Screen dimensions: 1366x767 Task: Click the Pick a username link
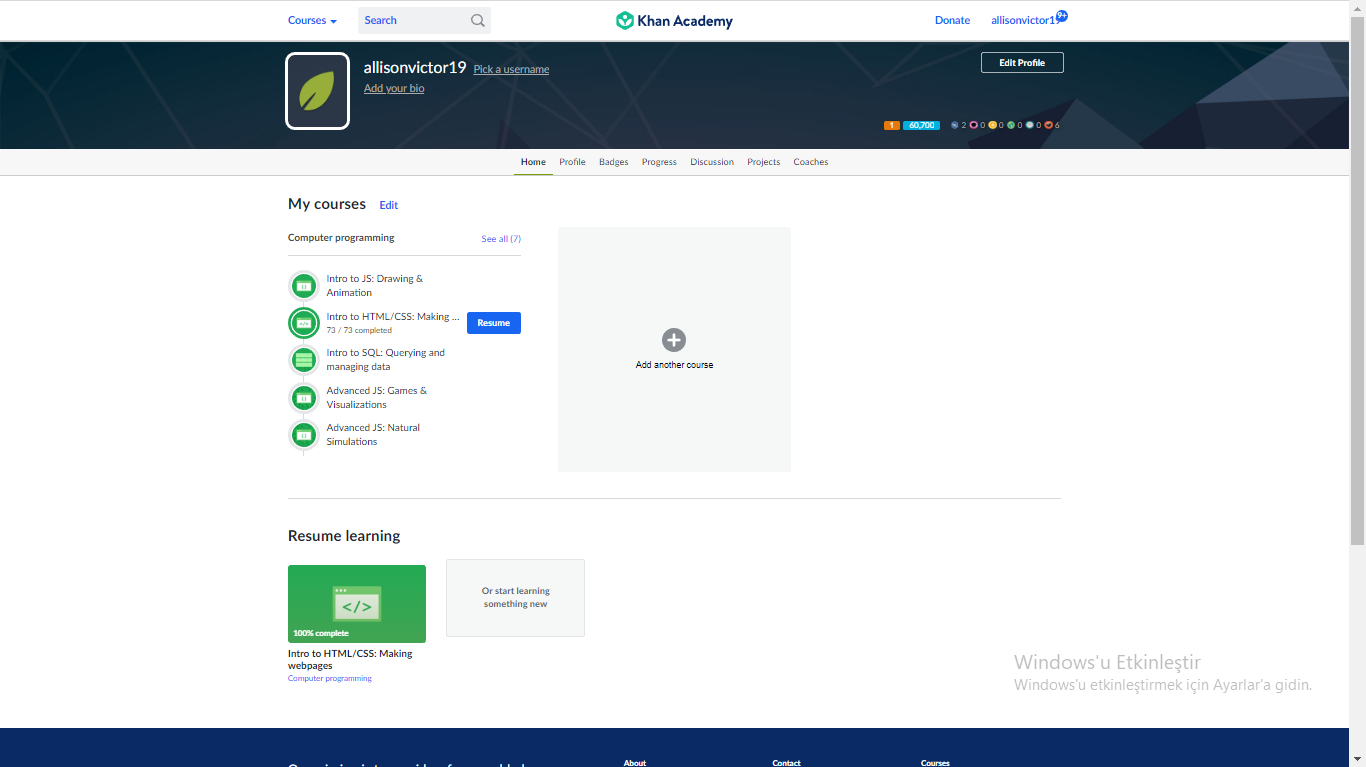pyautogui.click(x=511, y=69)
